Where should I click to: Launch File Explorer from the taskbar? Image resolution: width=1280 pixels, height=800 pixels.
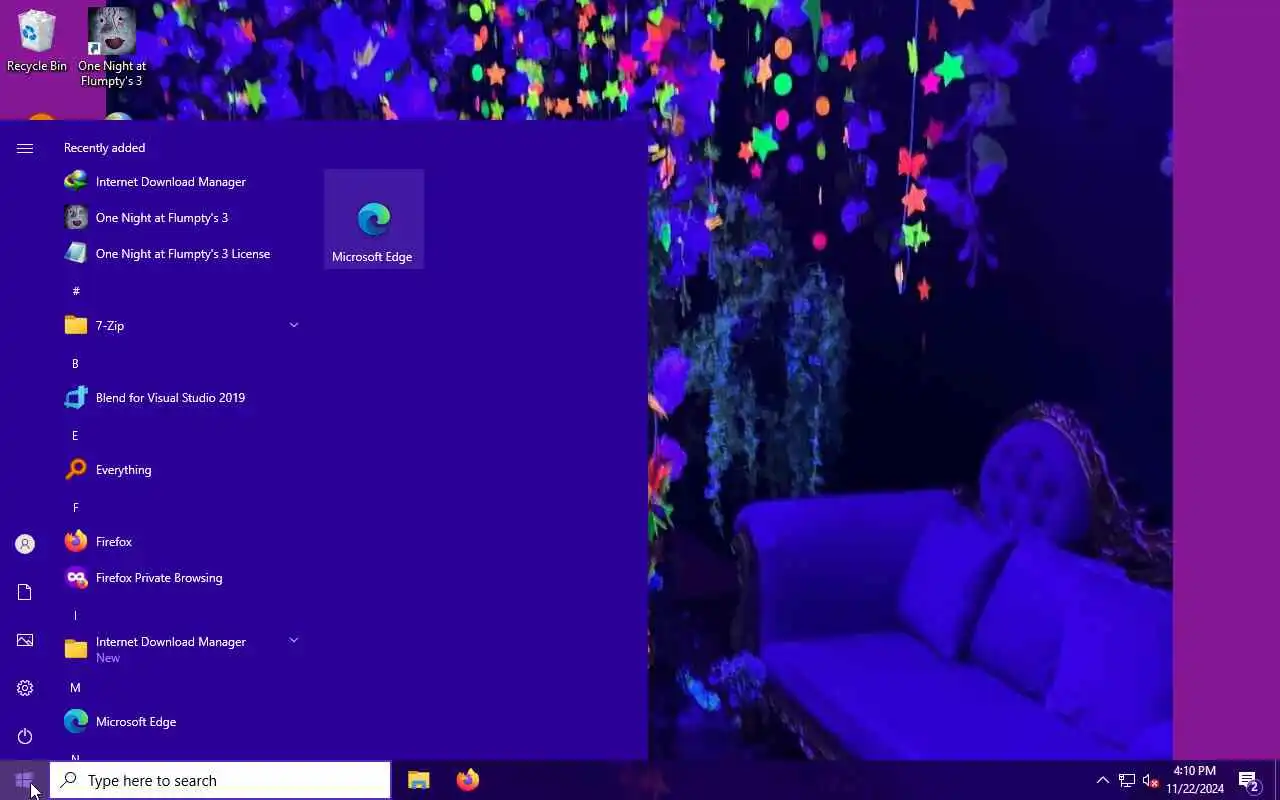[x=418, y=780]
